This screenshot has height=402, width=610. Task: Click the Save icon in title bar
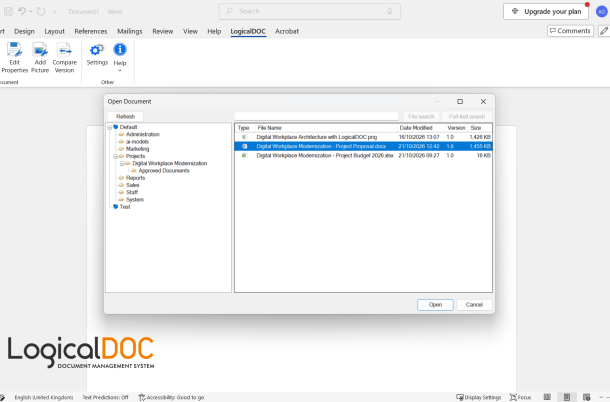(x=8, y=11)
